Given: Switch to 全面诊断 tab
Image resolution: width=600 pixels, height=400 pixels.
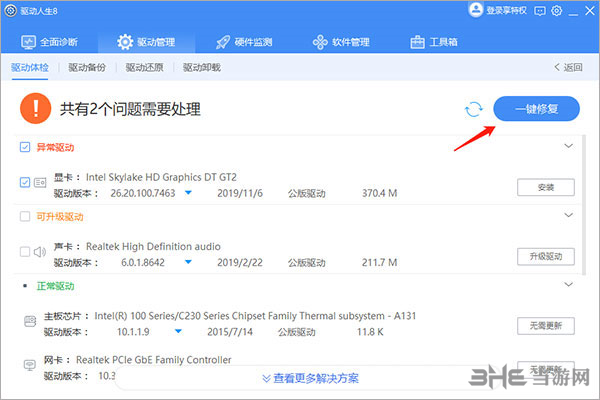Looking at the screenshot, I should [49, 42].
